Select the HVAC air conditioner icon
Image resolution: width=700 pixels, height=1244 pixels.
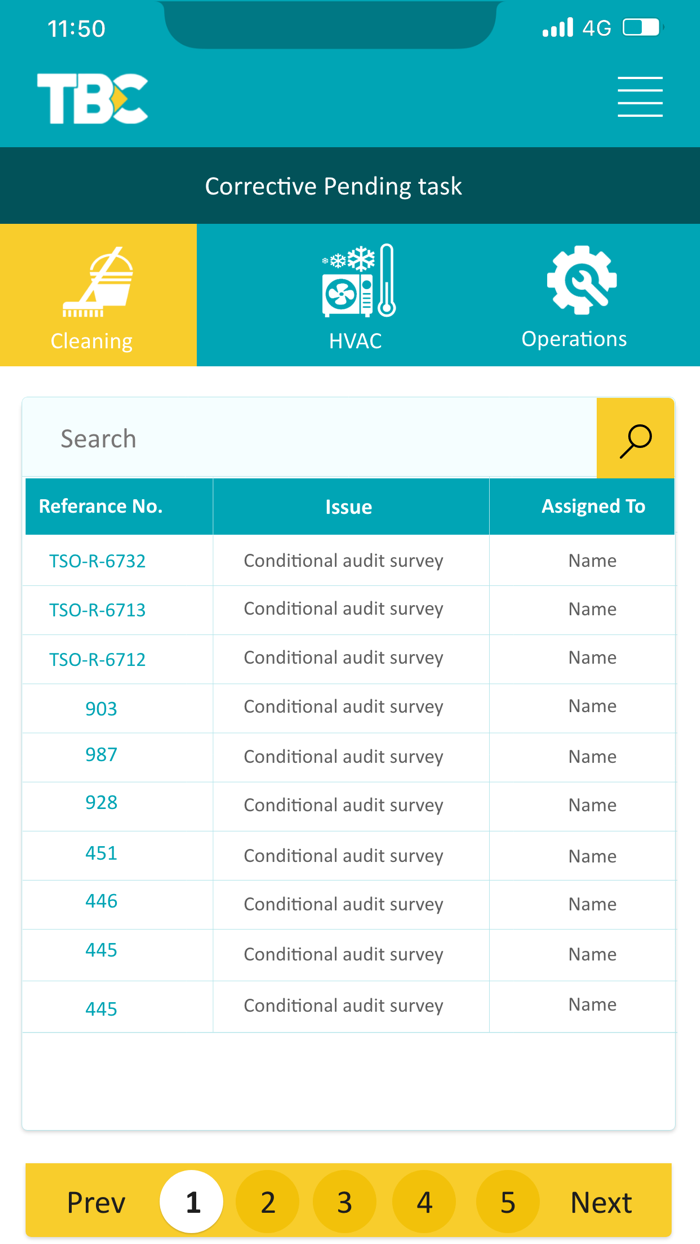click(x=357, y=281)
